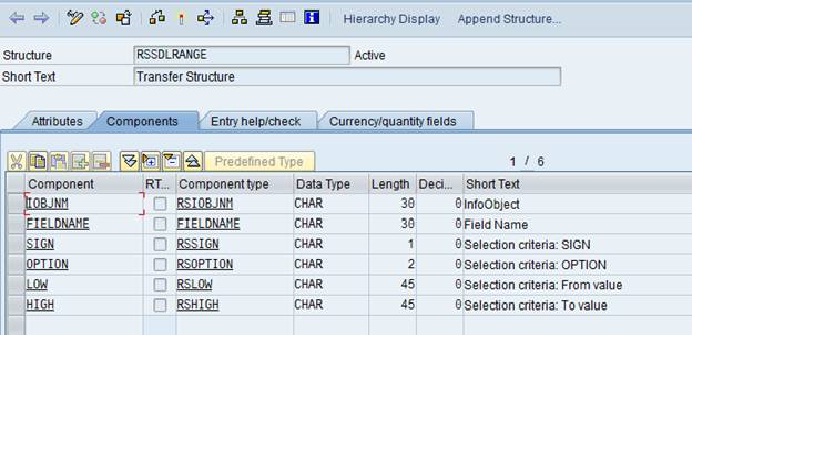This screenshot has width=819, height=460.
Task: Collapse include with the minus icon
Action: tap(171, 161)
